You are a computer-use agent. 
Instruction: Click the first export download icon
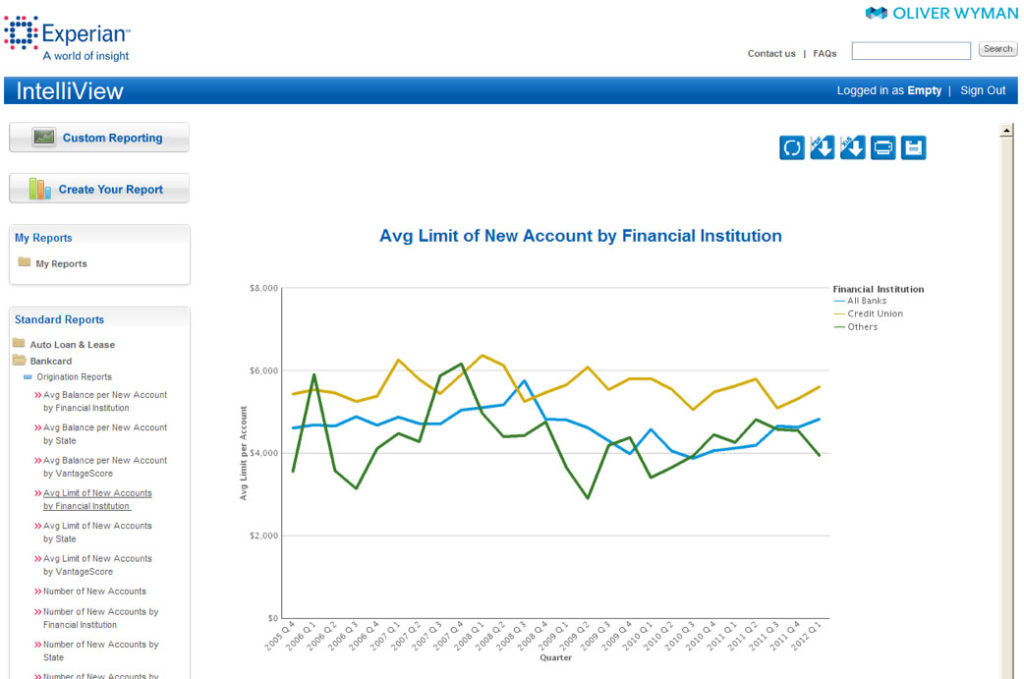coord(822,147)
